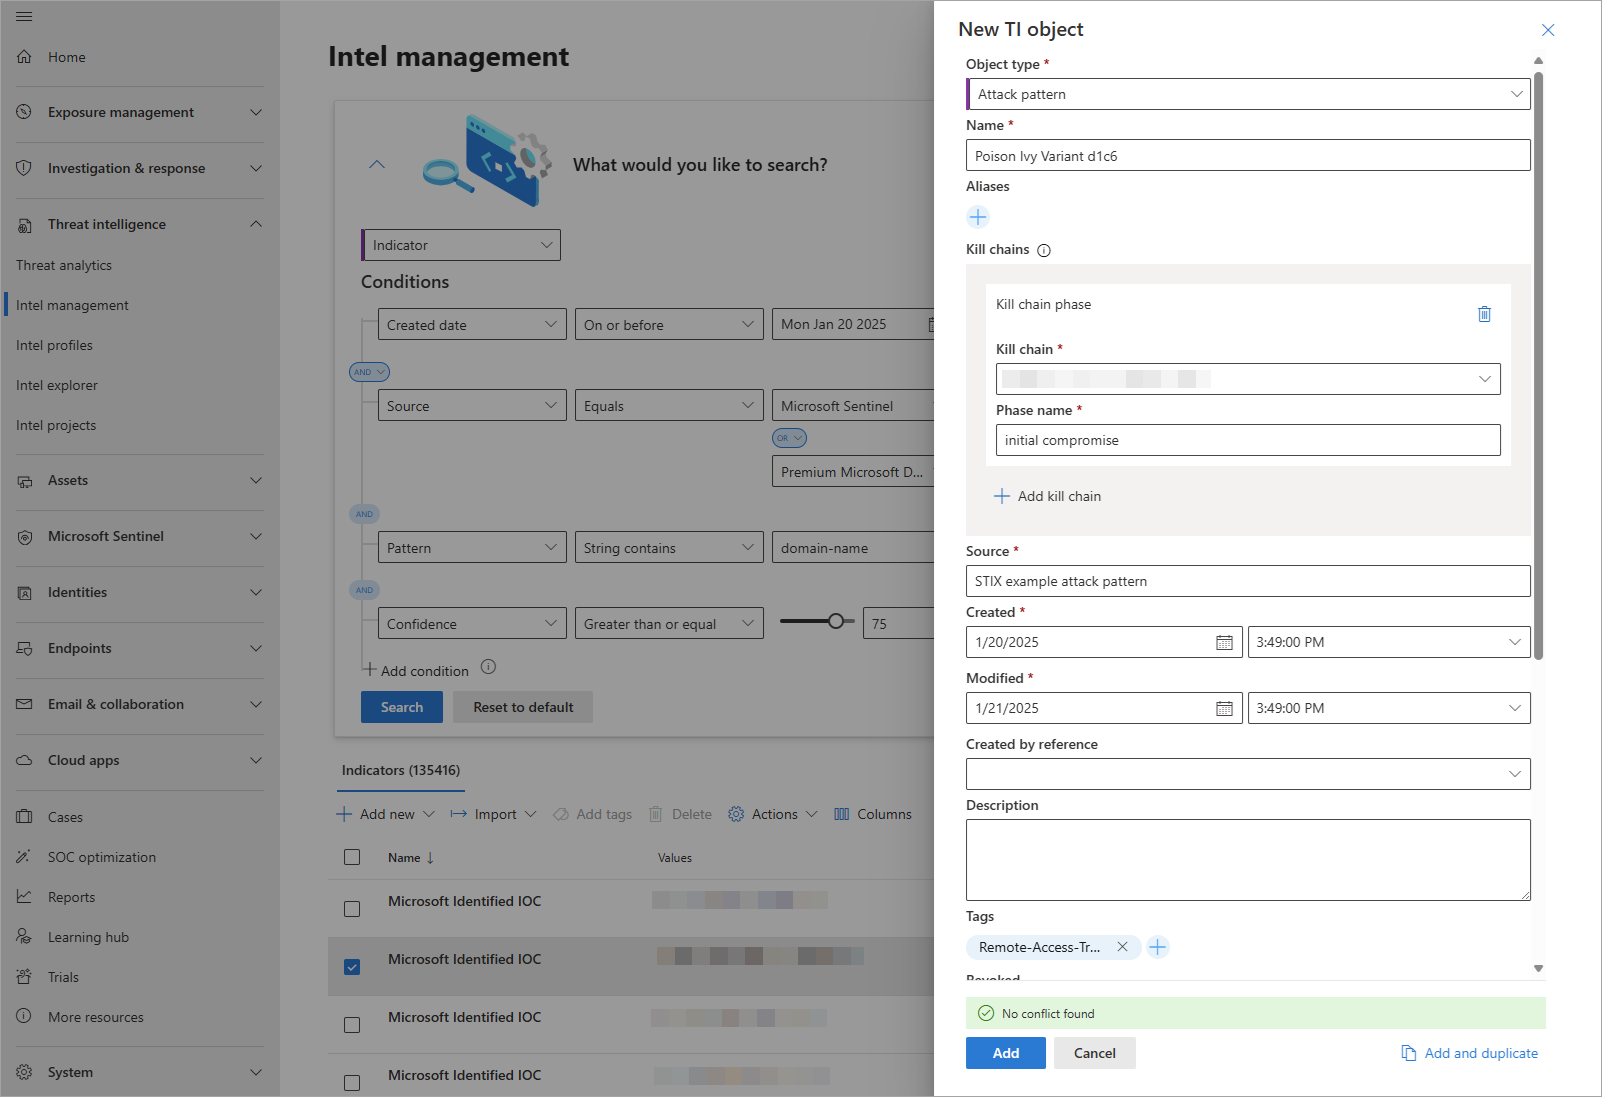
Task: Uncheck the selected Microsoft Identified IOC row
Action: 352,967
